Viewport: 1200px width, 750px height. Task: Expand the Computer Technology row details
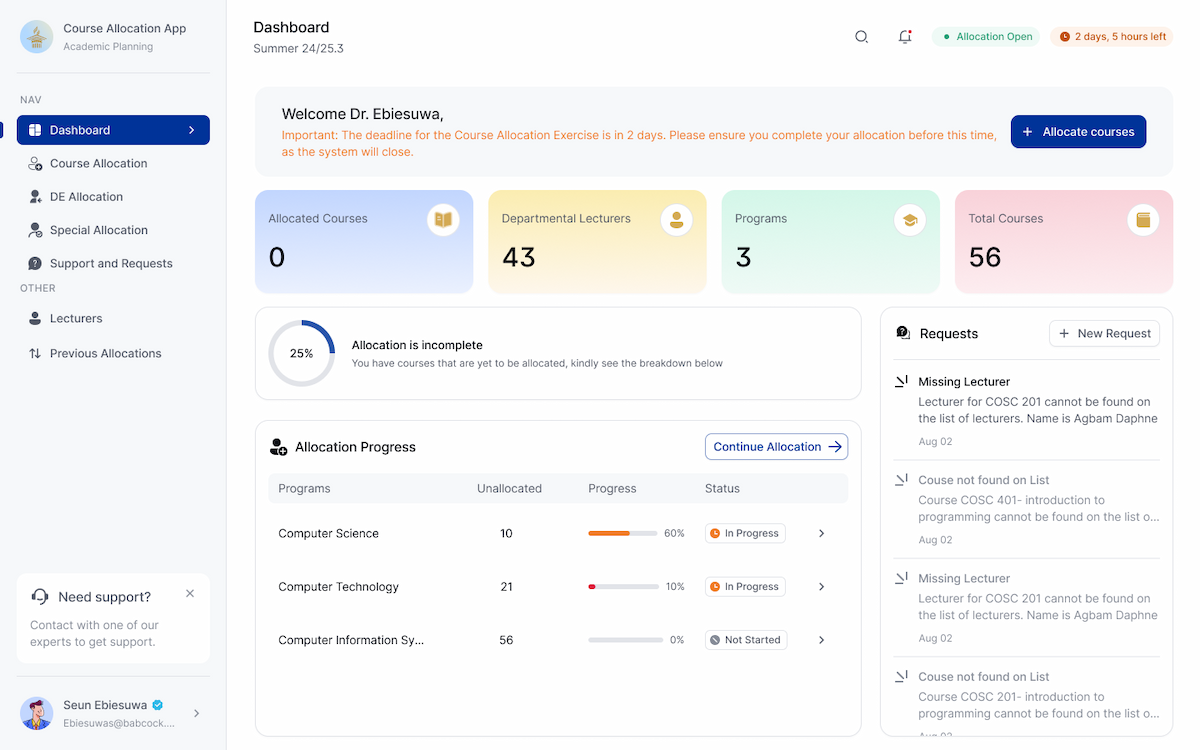[821, 586]
